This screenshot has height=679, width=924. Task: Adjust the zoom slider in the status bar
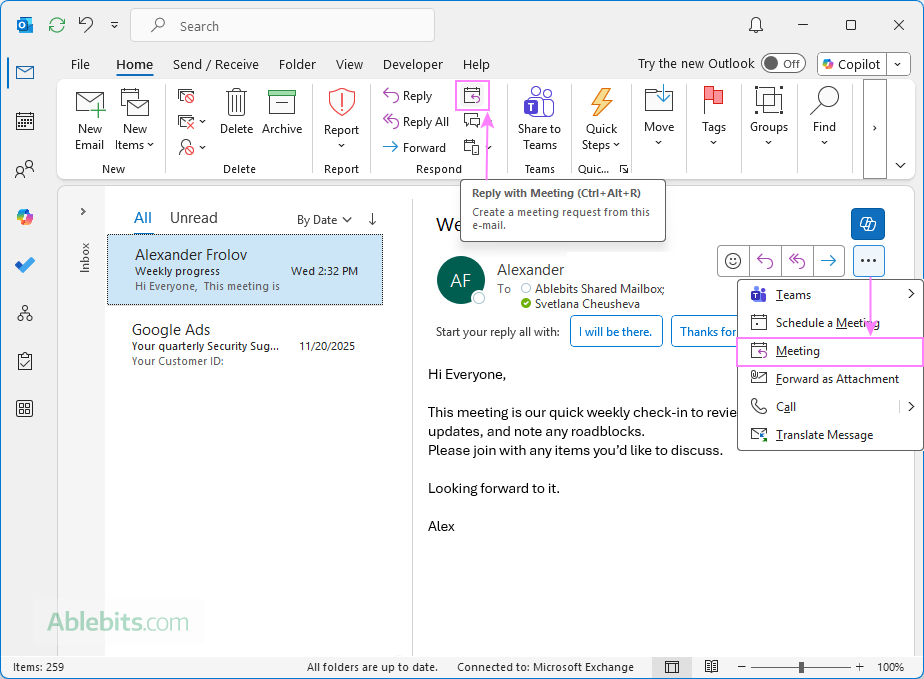pos(800,666)
